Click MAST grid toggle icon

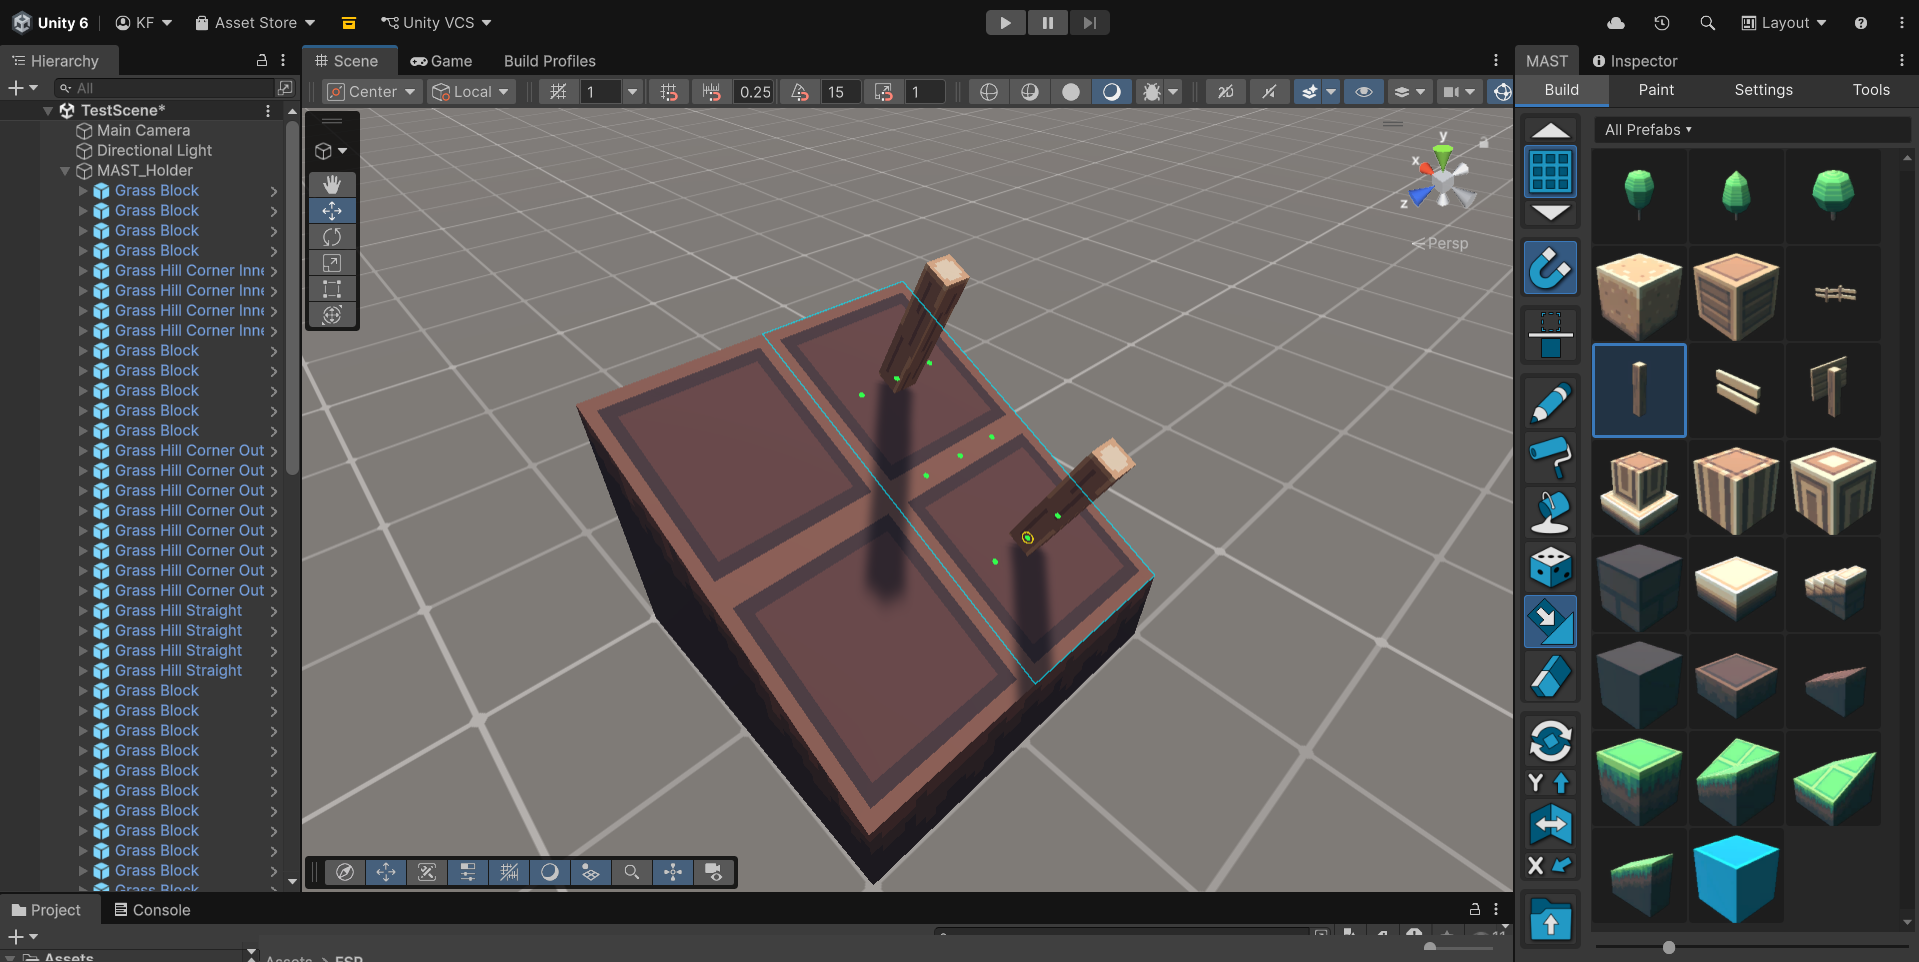1550,171
